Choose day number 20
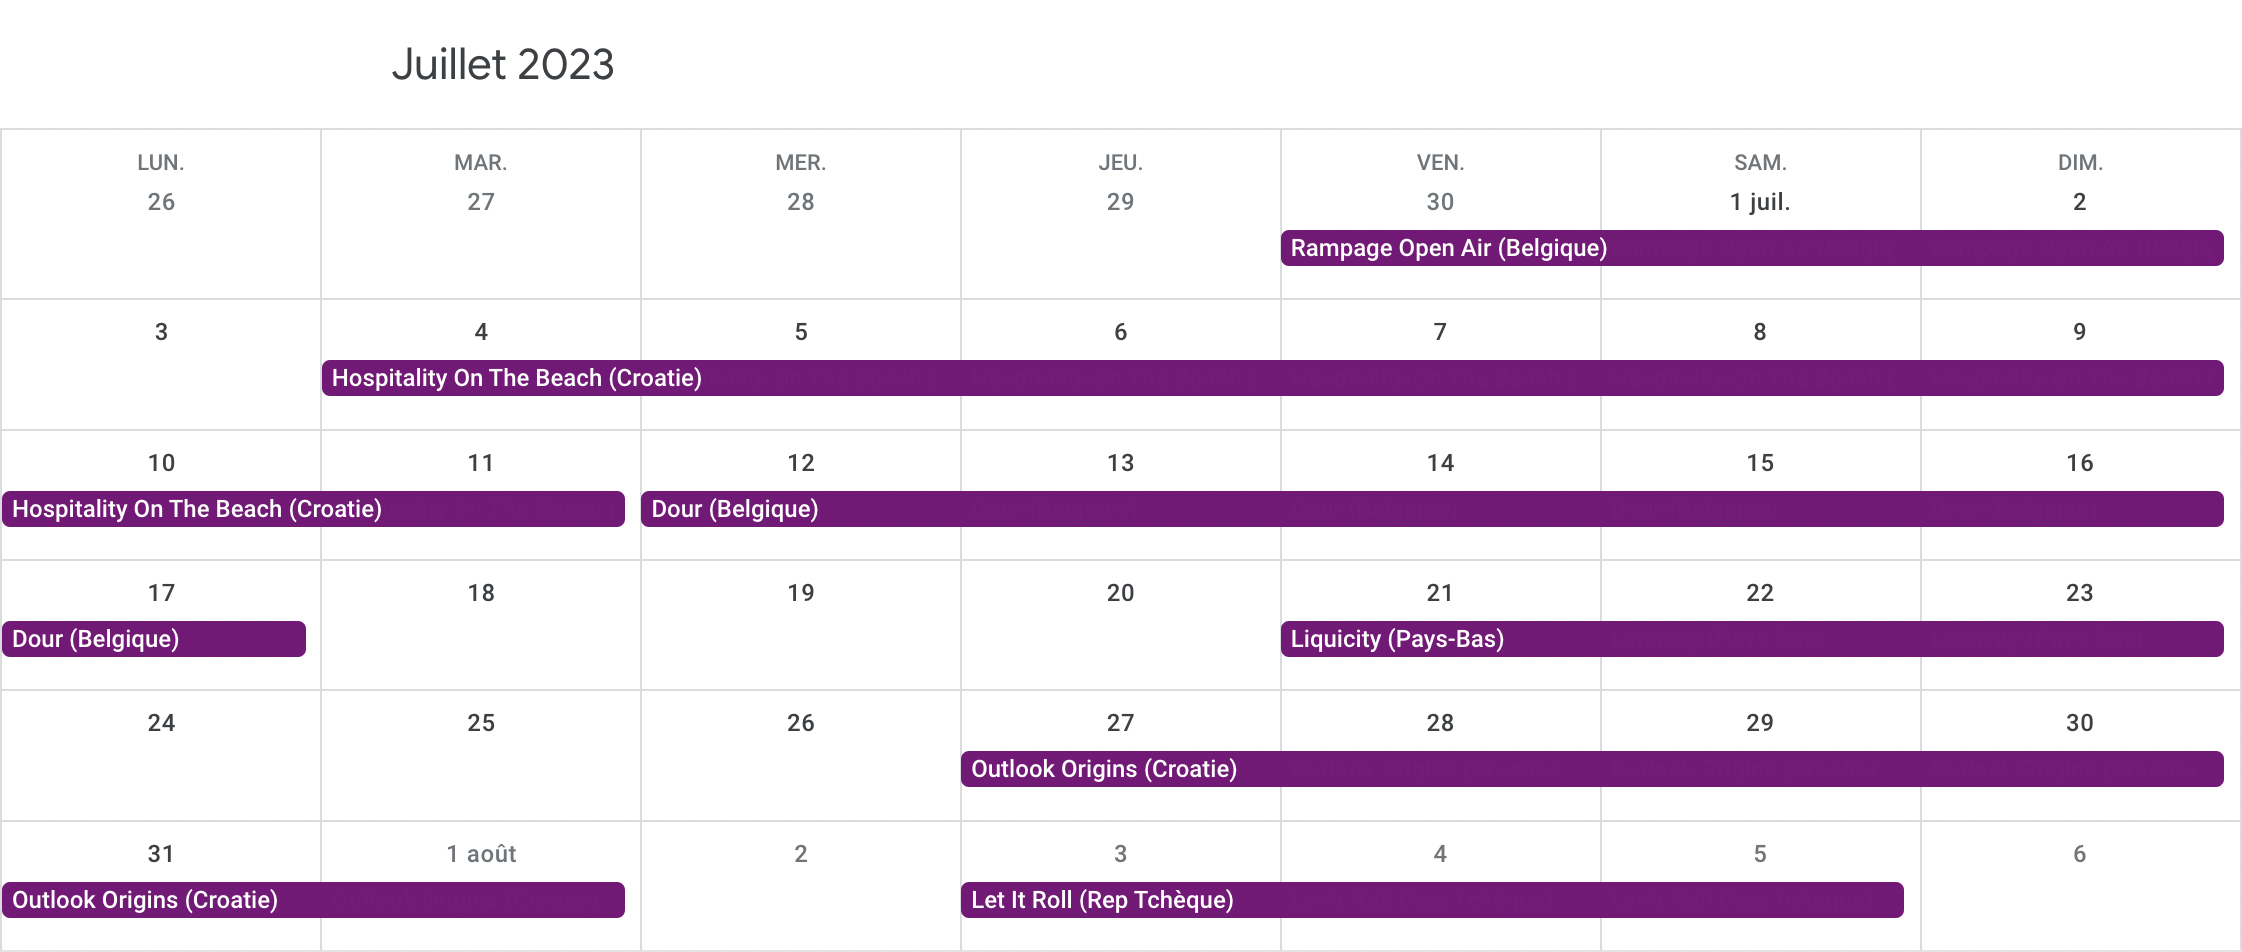Viewport: 2242px width, 952px height. 1120,593
